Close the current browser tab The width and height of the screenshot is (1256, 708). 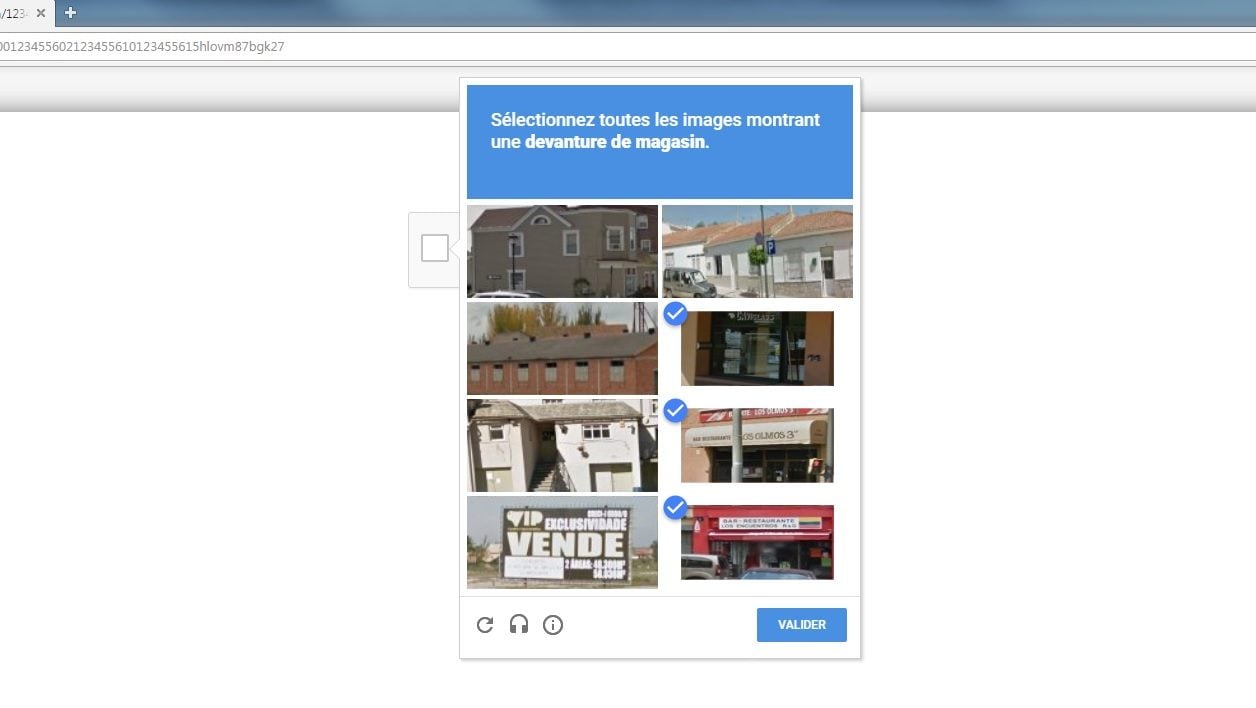41,13
